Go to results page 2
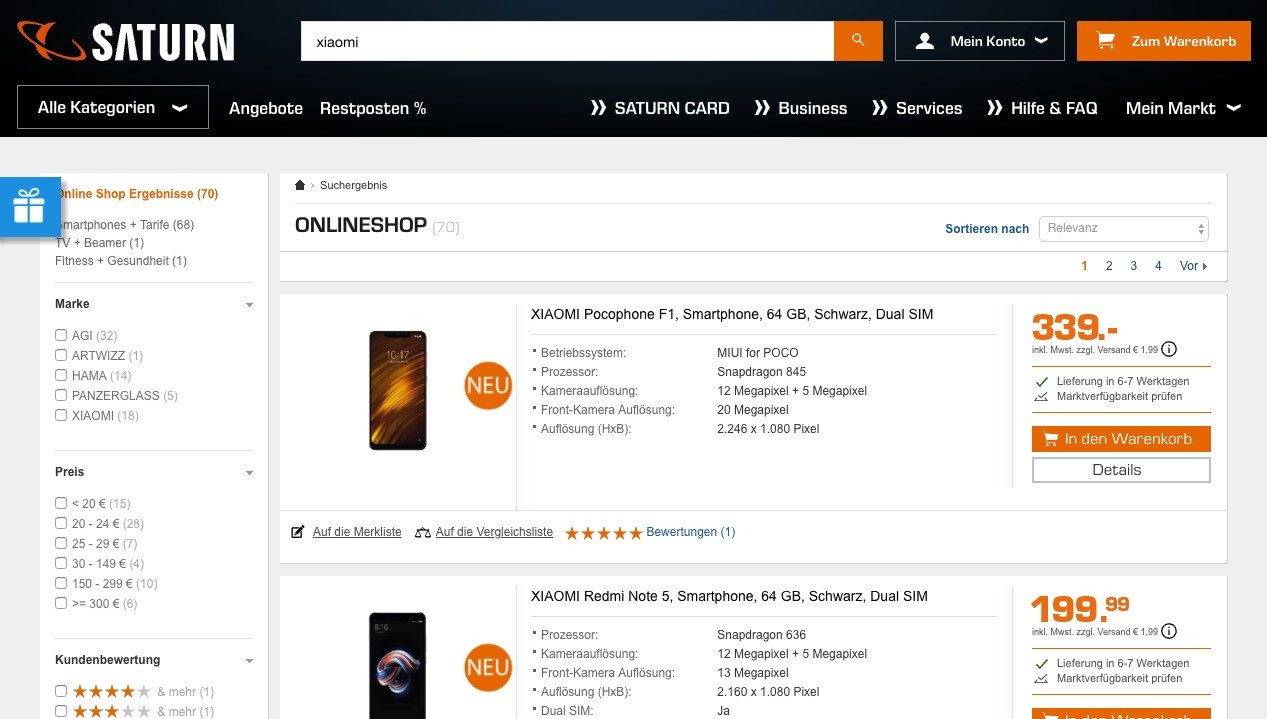The image size is (1267, 719). pos(1109,266)
